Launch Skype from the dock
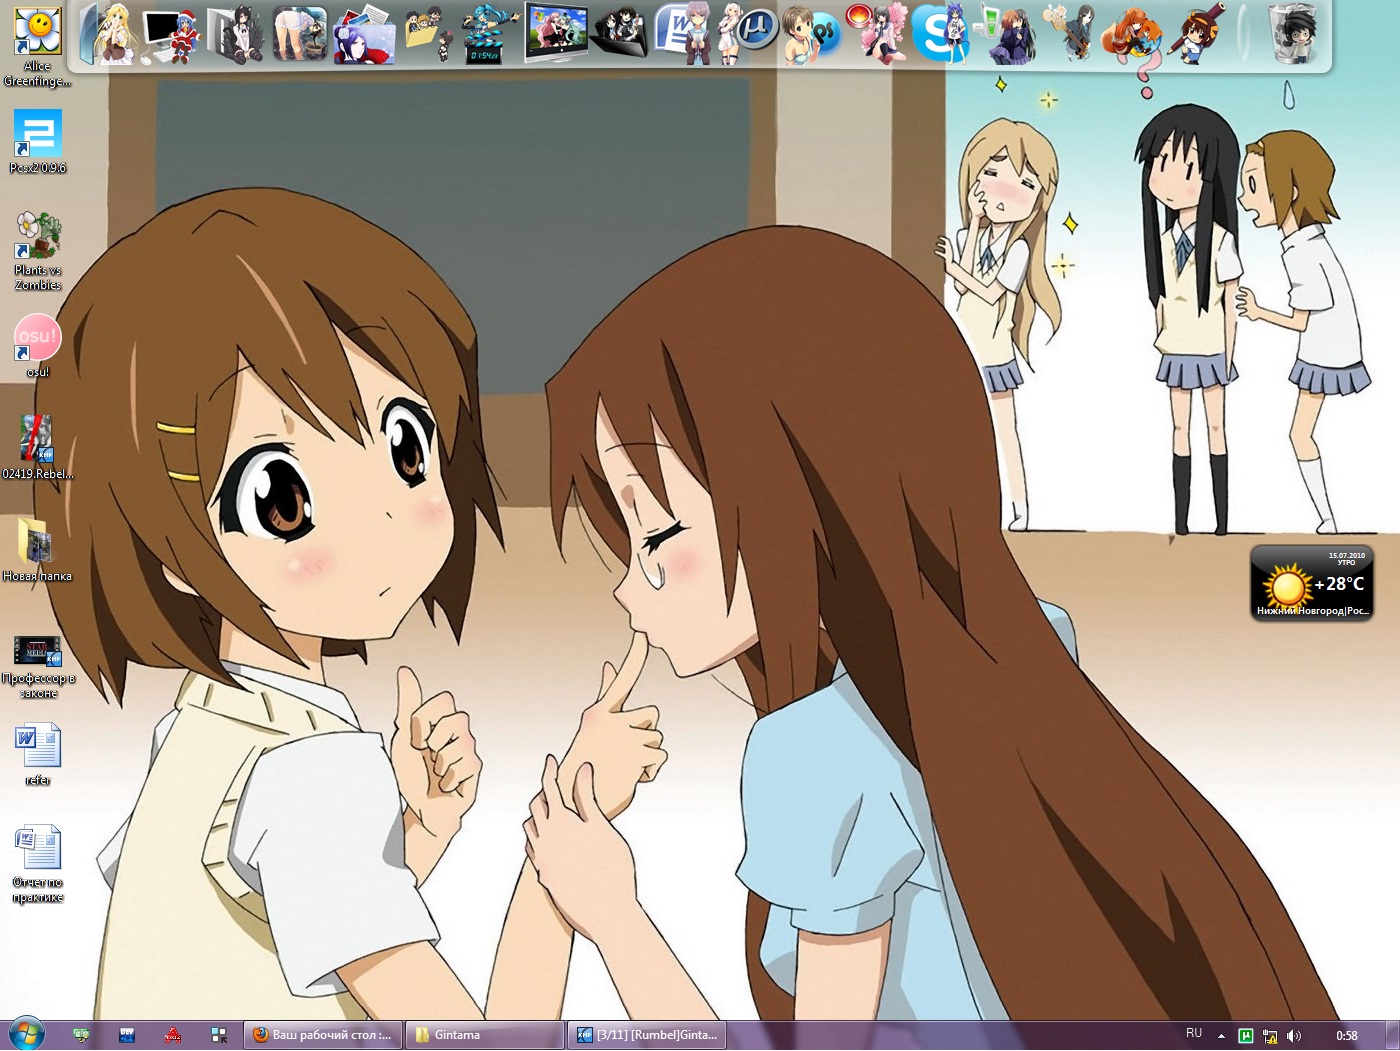Screen dimensions: 1400x1051 coord(939,33)
